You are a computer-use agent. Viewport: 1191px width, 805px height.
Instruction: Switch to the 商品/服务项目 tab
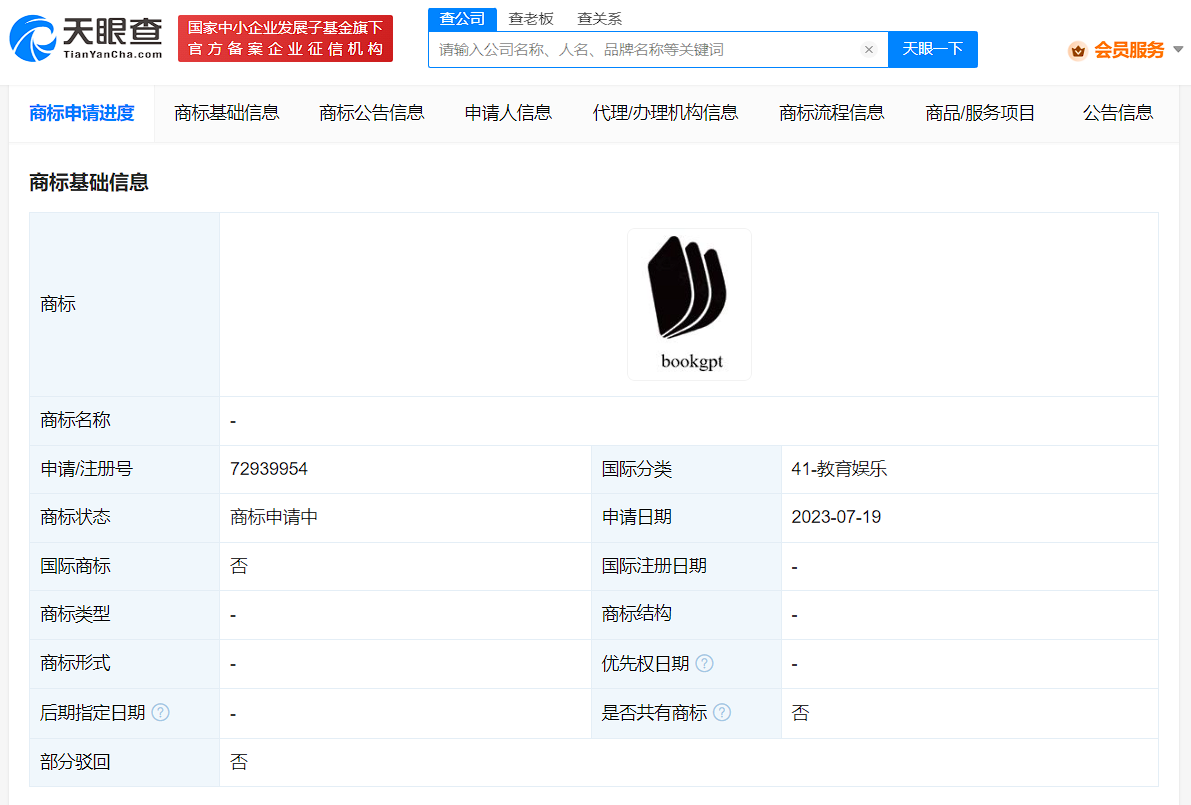981,113
